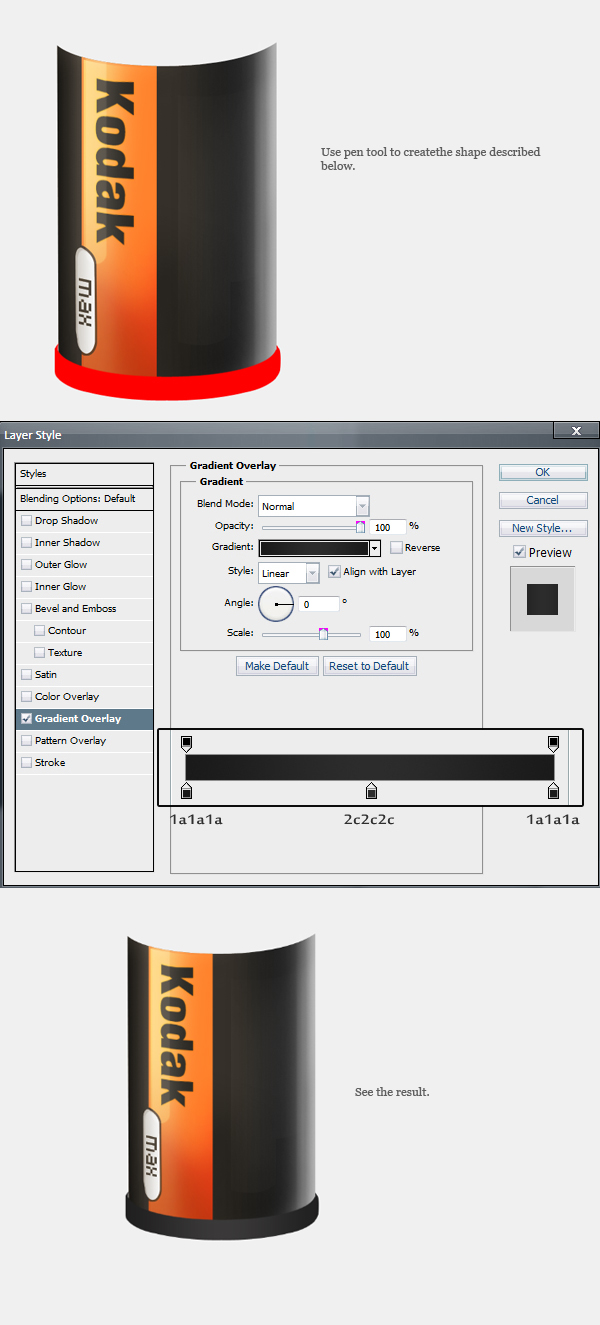600x1325 pixels.
Task: Disable the Preview checkbox
Action: (x=519, y=552)
